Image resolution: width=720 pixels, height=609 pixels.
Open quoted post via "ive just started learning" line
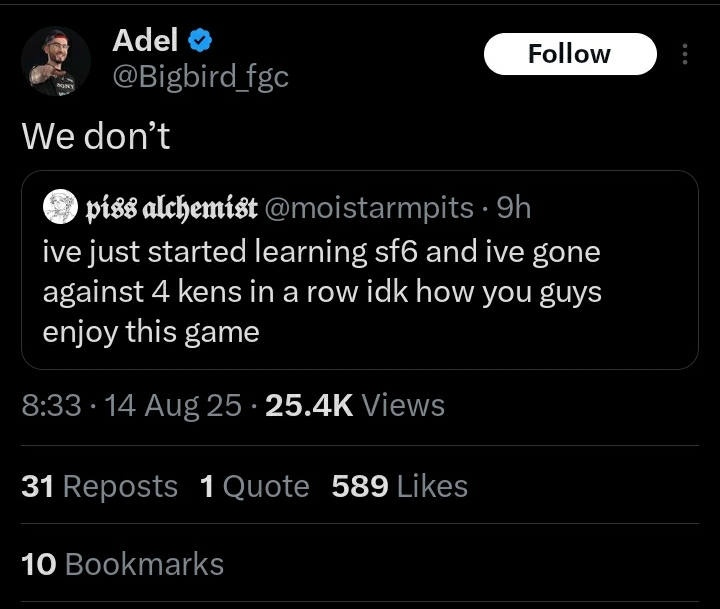coord(320,251)
